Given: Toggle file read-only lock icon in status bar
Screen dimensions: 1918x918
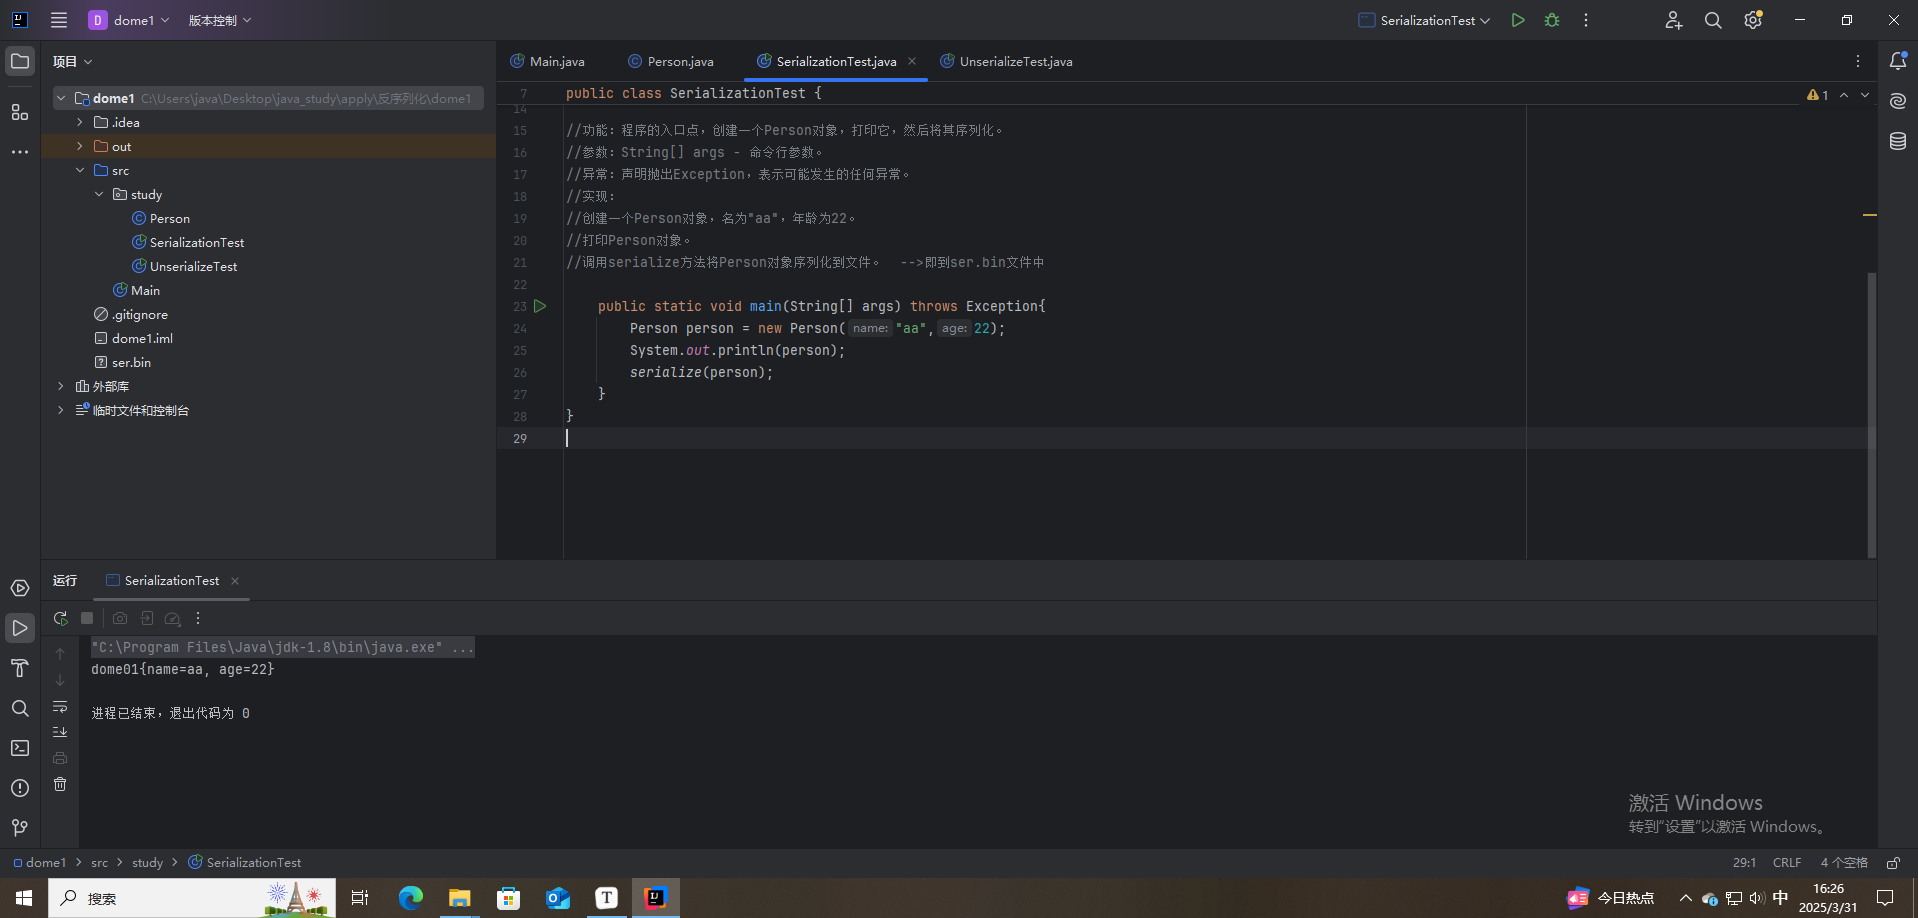Looking at the screenshot, I should 1893,862.
